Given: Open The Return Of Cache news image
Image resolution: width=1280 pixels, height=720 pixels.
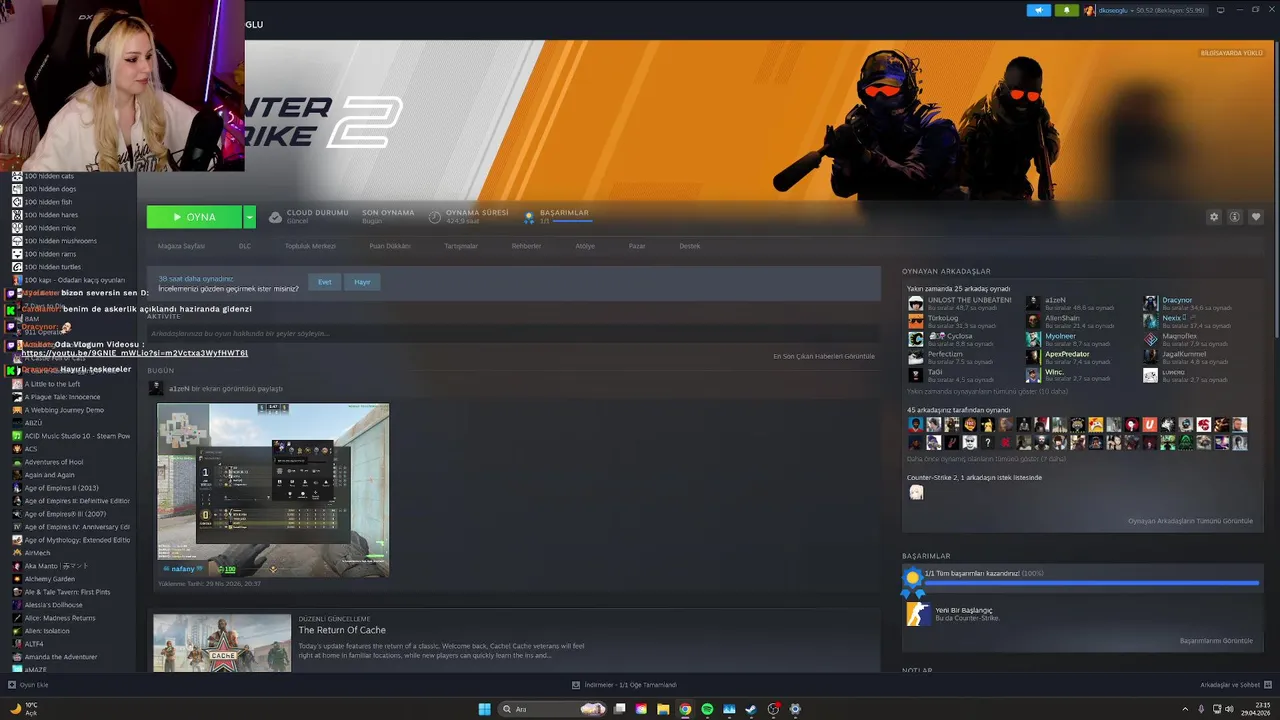Looking at the screenshot, I should click(x=222, y=643).
